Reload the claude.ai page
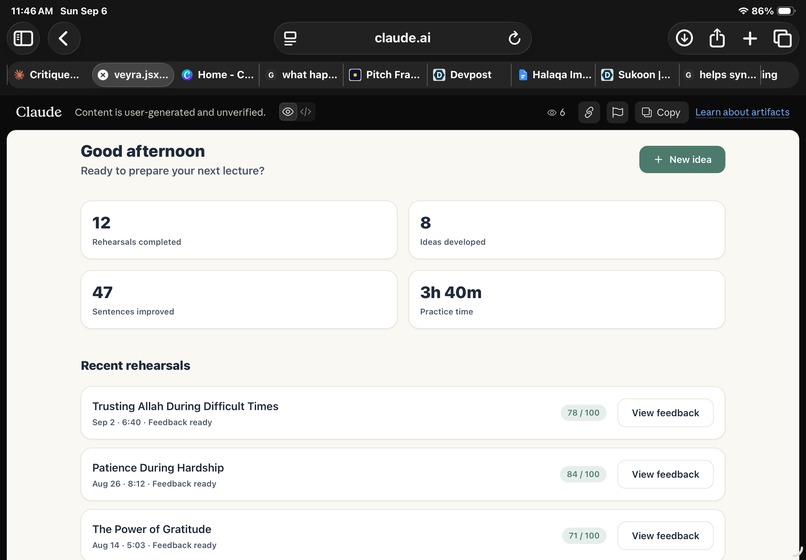 [514, 39]
